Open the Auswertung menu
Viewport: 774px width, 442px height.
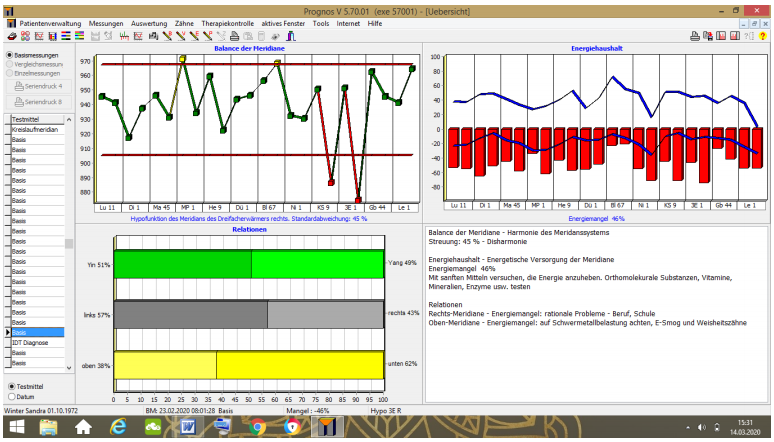tap(149, 22)
